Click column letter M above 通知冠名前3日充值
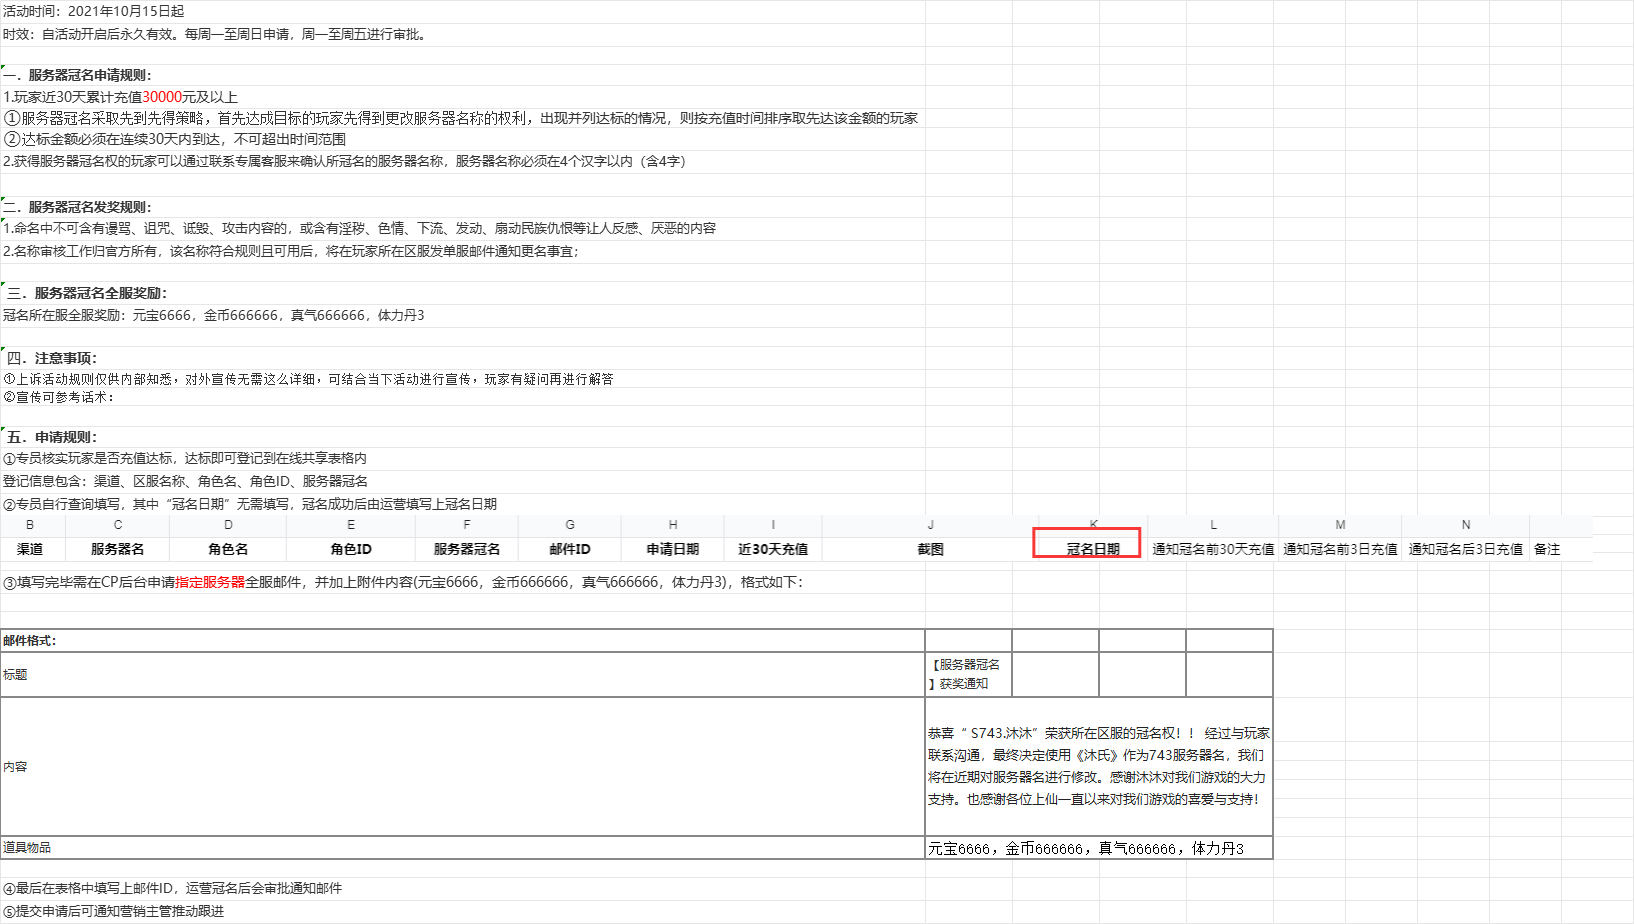 point(1340,525)
